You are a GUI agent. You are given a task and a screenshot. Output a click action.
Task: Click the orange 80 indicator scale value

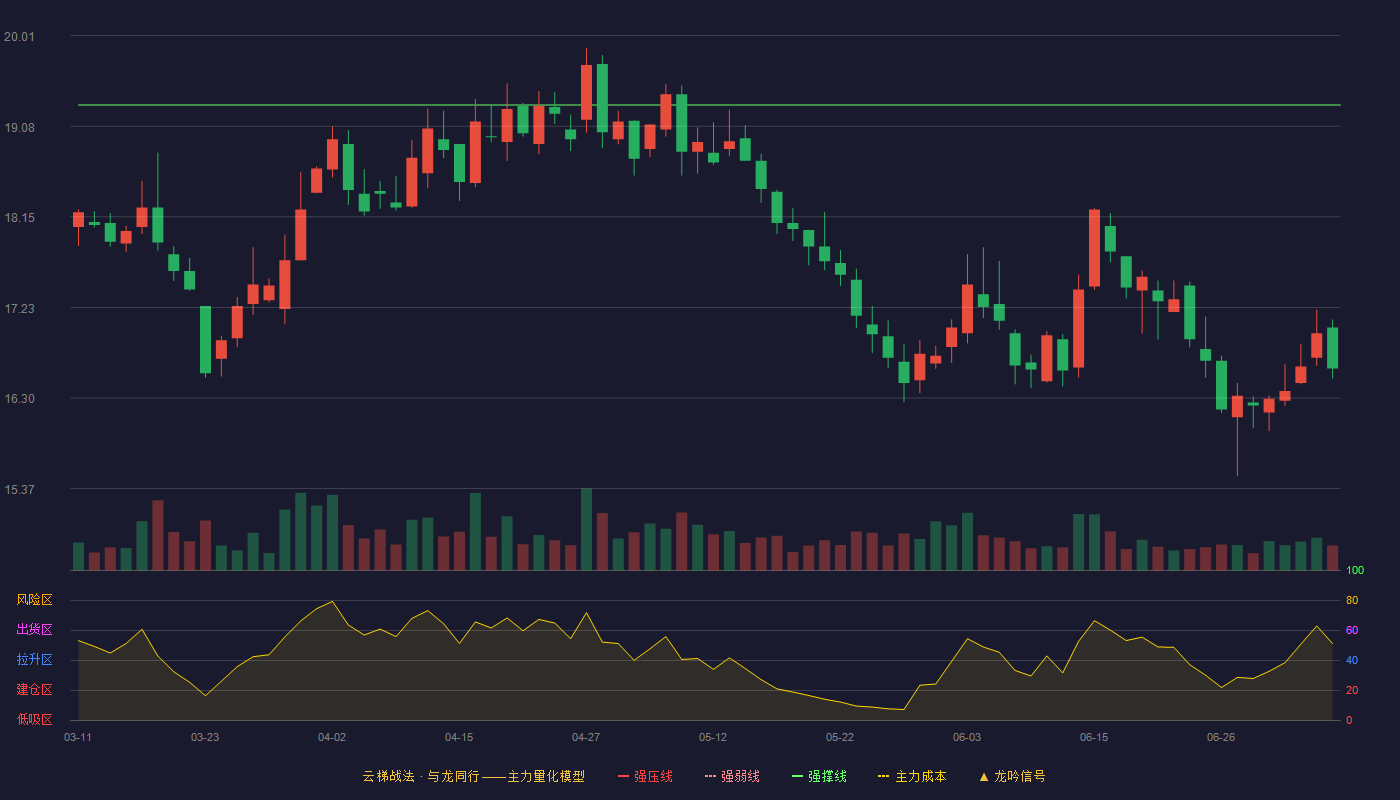coord(1352,600)
